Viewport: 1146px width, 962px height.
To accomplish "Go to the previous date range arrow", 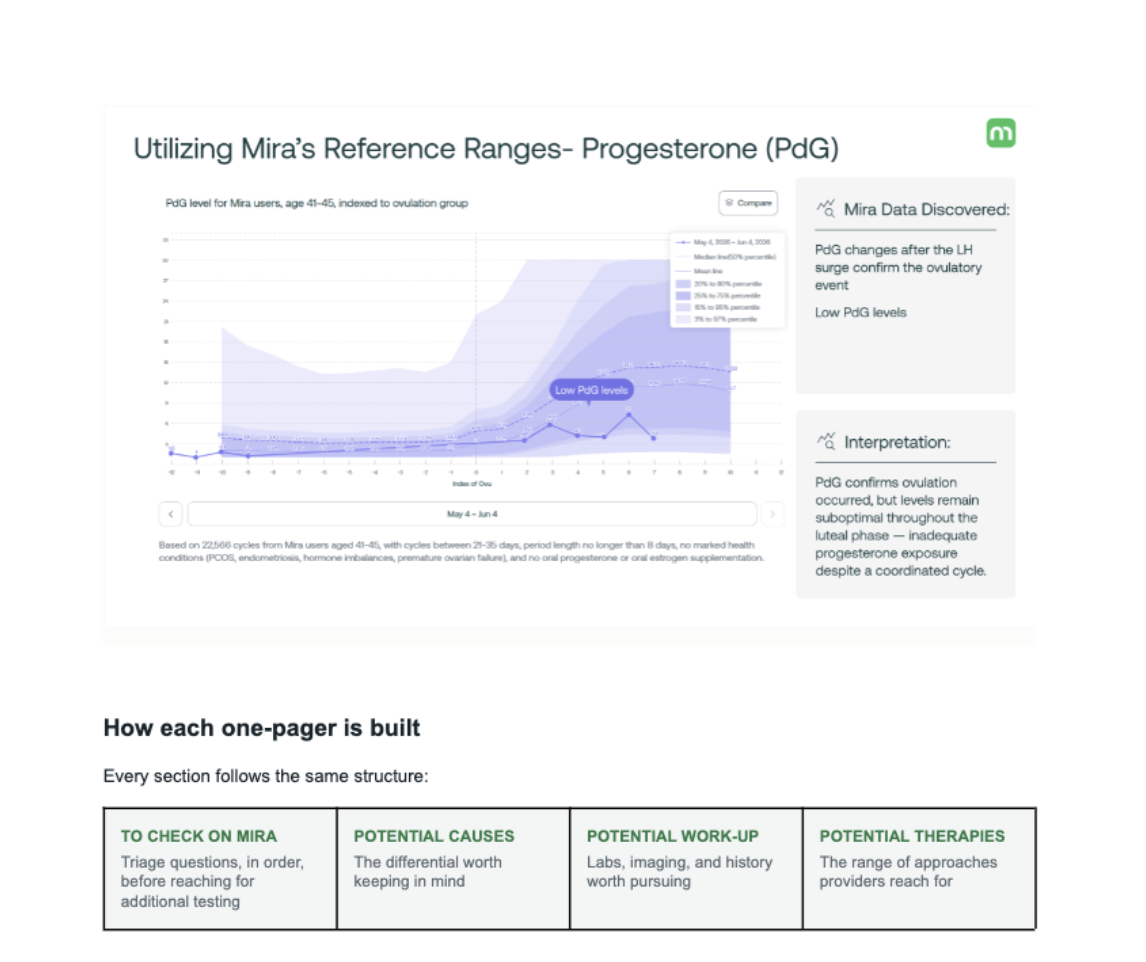I will pos(170,514).
